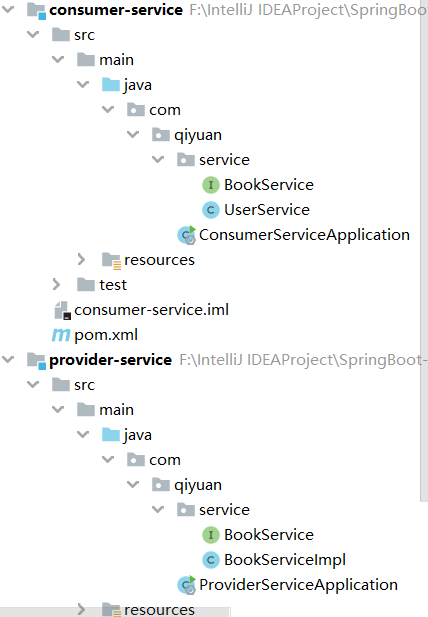
Task: Click the consumer-service.iml file icon
Action: 62,310
